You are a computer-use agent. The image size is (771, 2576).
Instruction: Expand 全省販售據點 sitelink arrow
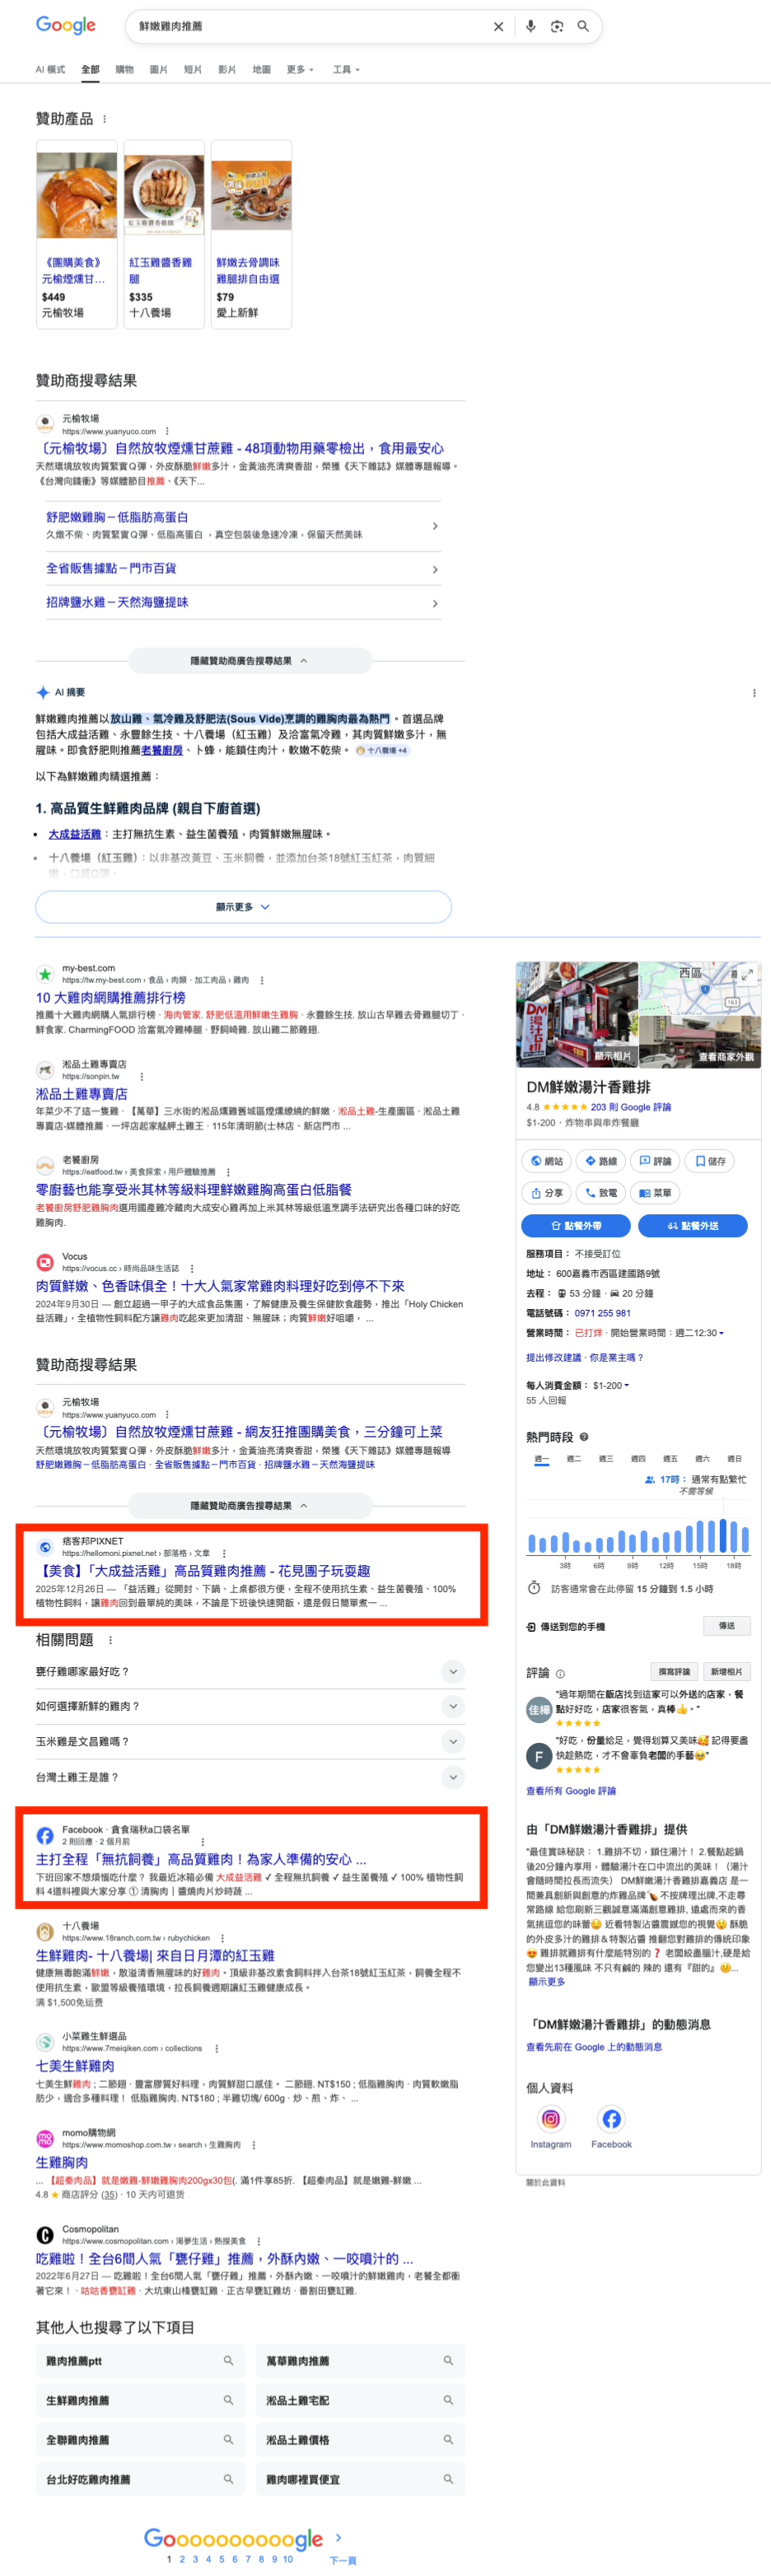click(434, 570)
